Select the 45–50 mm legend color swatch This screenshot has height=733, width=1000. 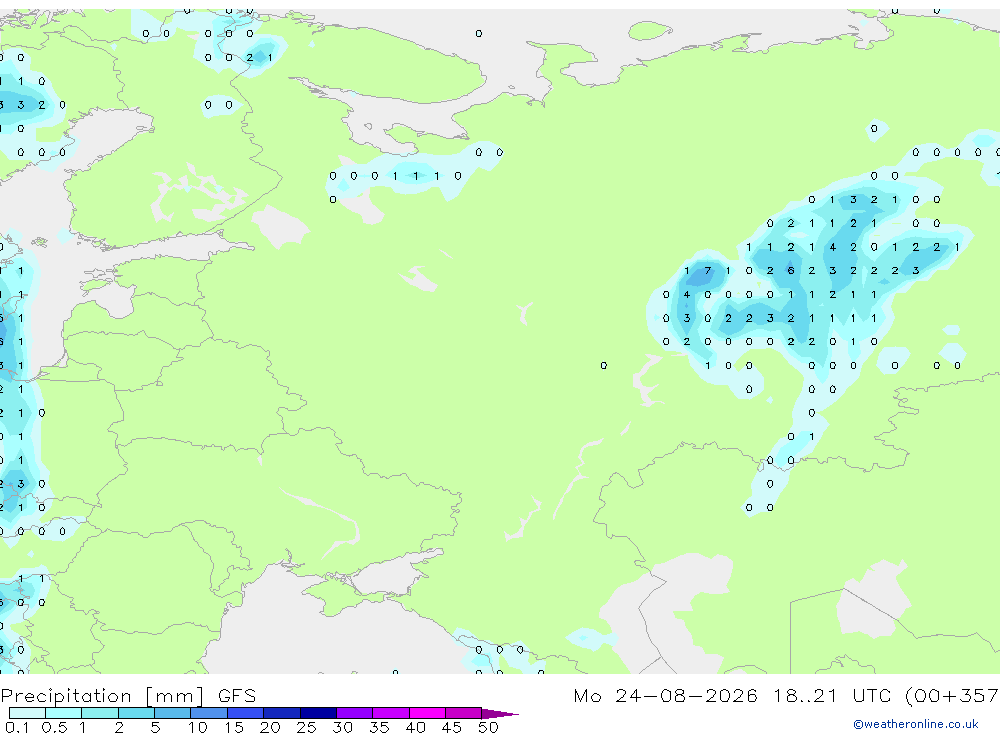pos(464,713)
